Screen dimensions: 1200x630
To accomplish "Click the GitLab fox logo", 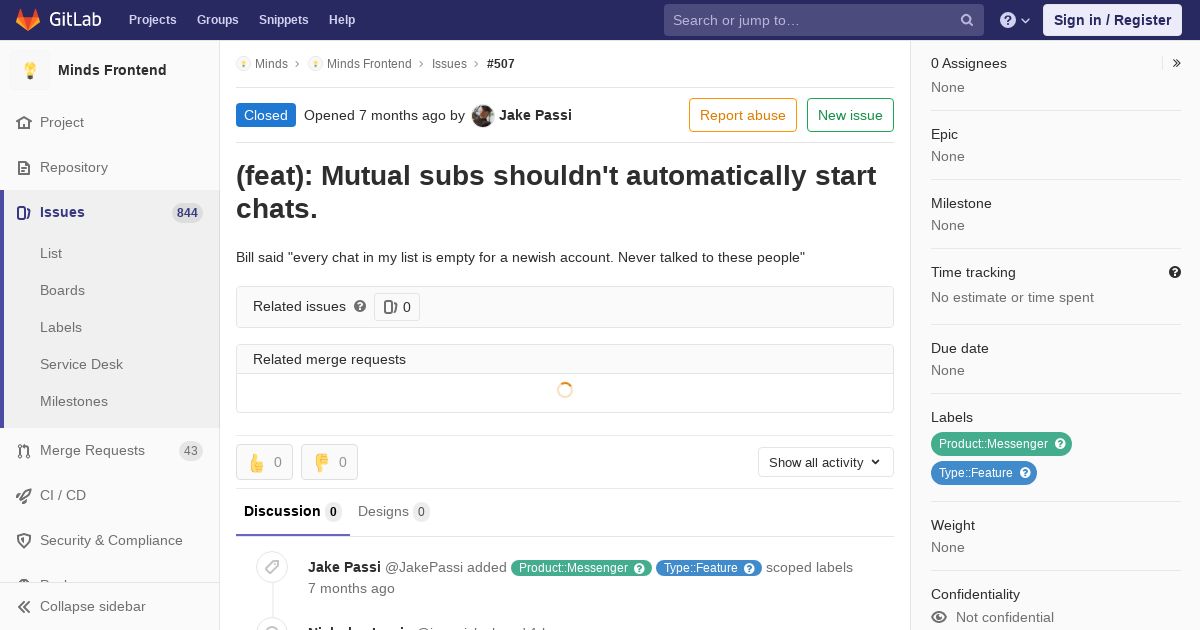I will [x=28, y=19].
